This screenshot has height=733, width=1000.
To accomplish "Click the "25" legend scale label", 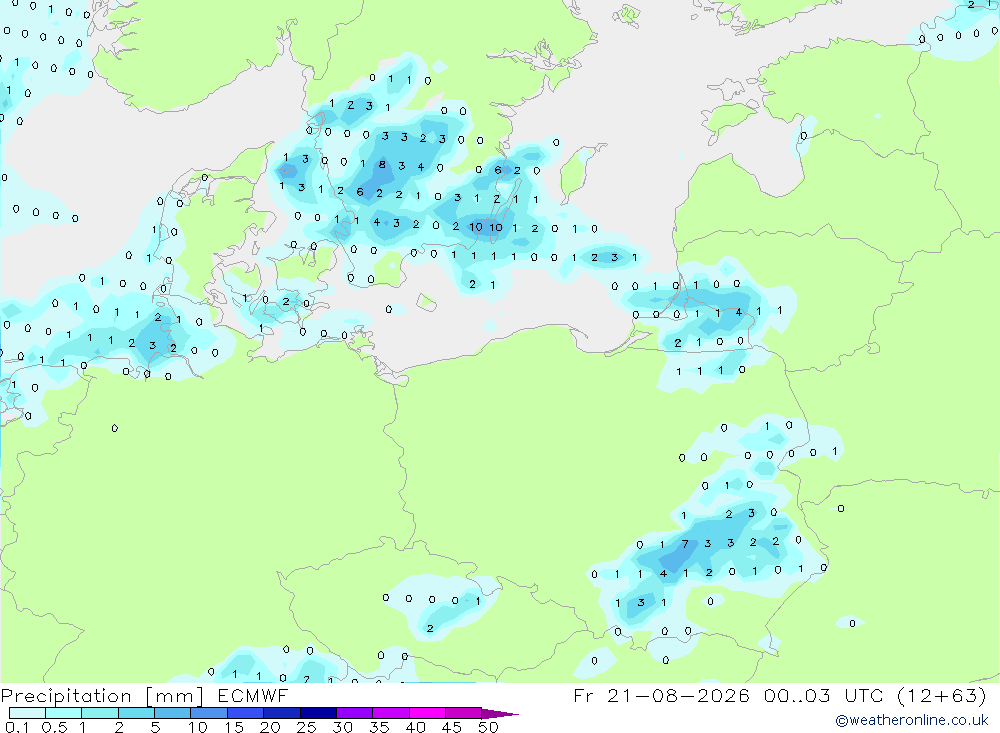I will (307, 727).
